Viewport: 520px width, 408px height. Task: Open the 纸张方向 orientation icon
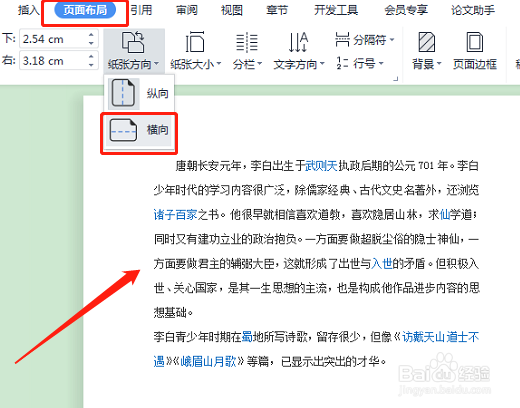133,42
